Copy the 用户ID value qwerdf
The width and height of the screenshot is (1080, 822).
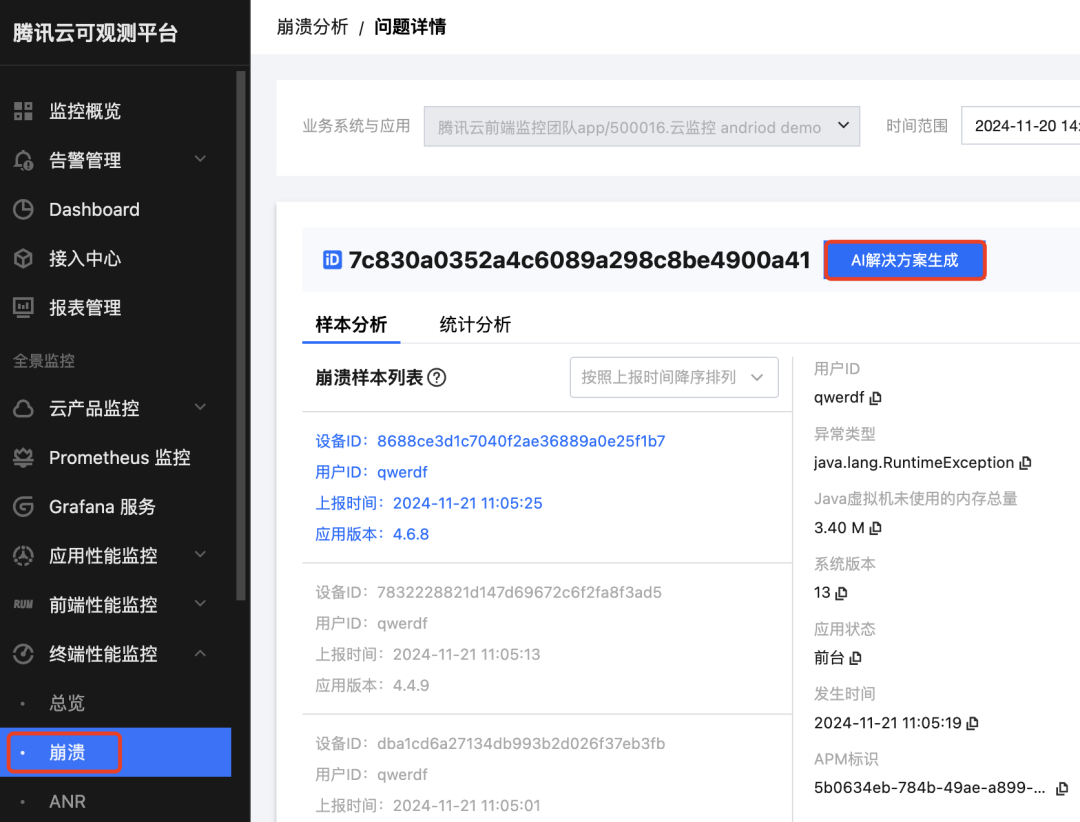875,398
